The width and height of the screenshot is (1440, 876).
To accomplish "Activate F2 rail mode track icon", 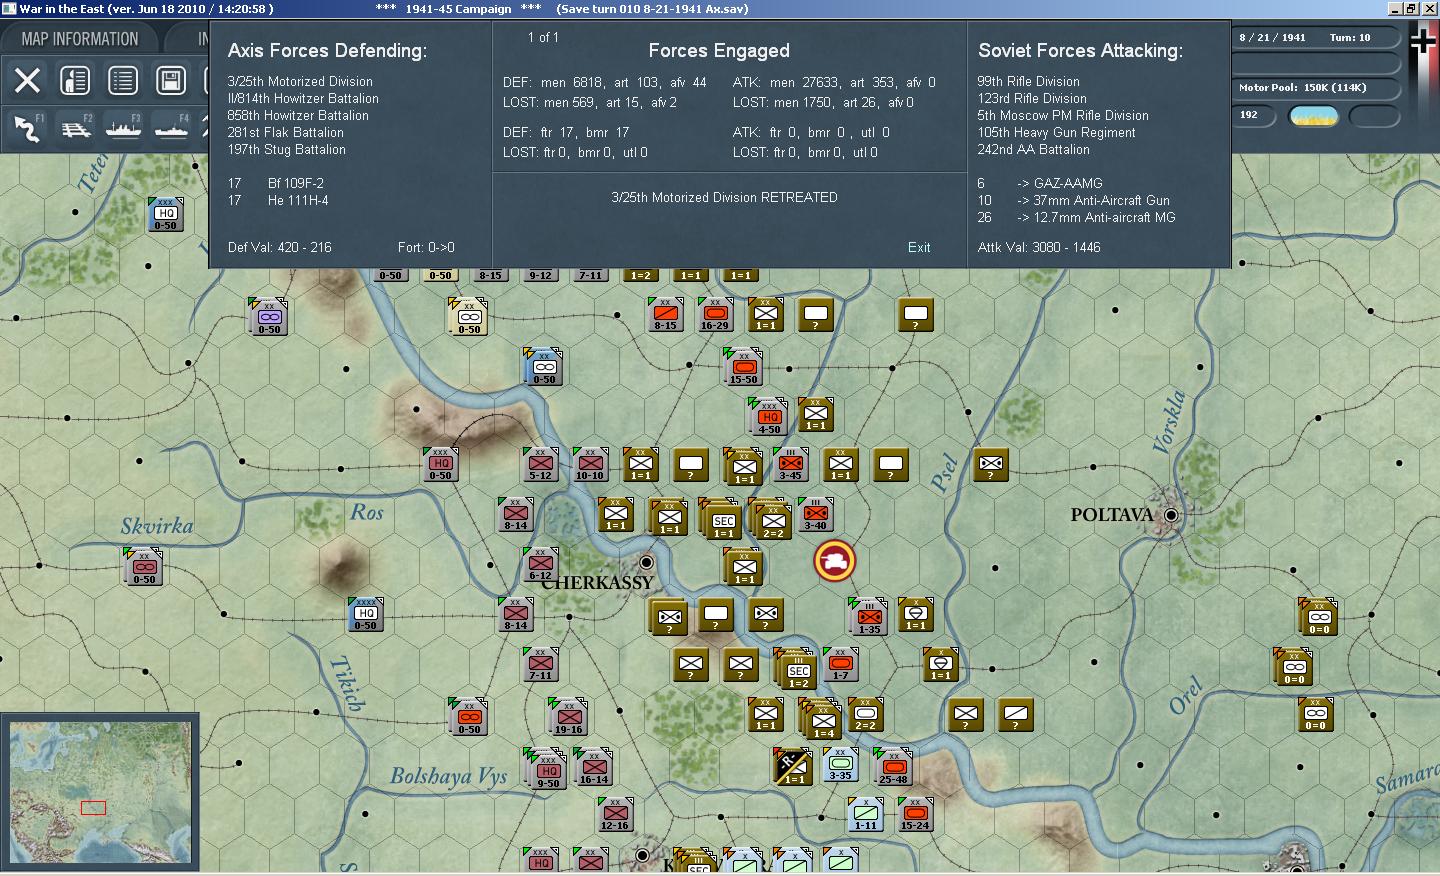I will point(75,128).
